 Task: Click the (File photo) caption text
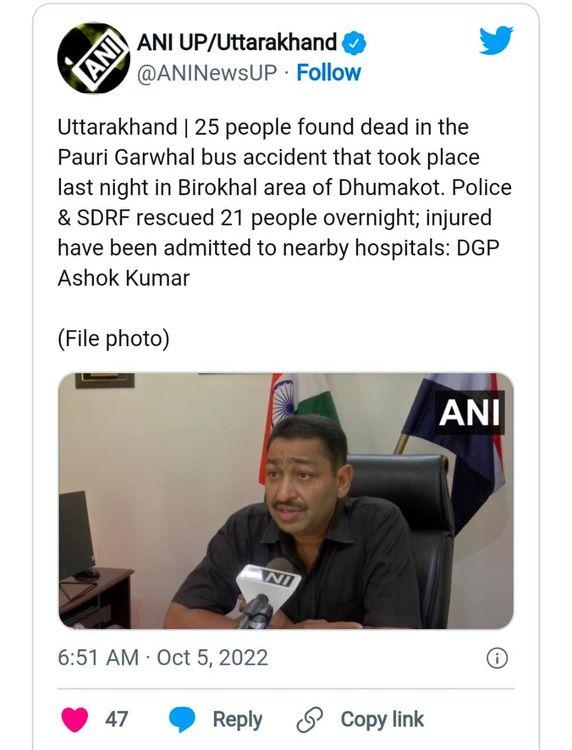[x=114, y=339]
